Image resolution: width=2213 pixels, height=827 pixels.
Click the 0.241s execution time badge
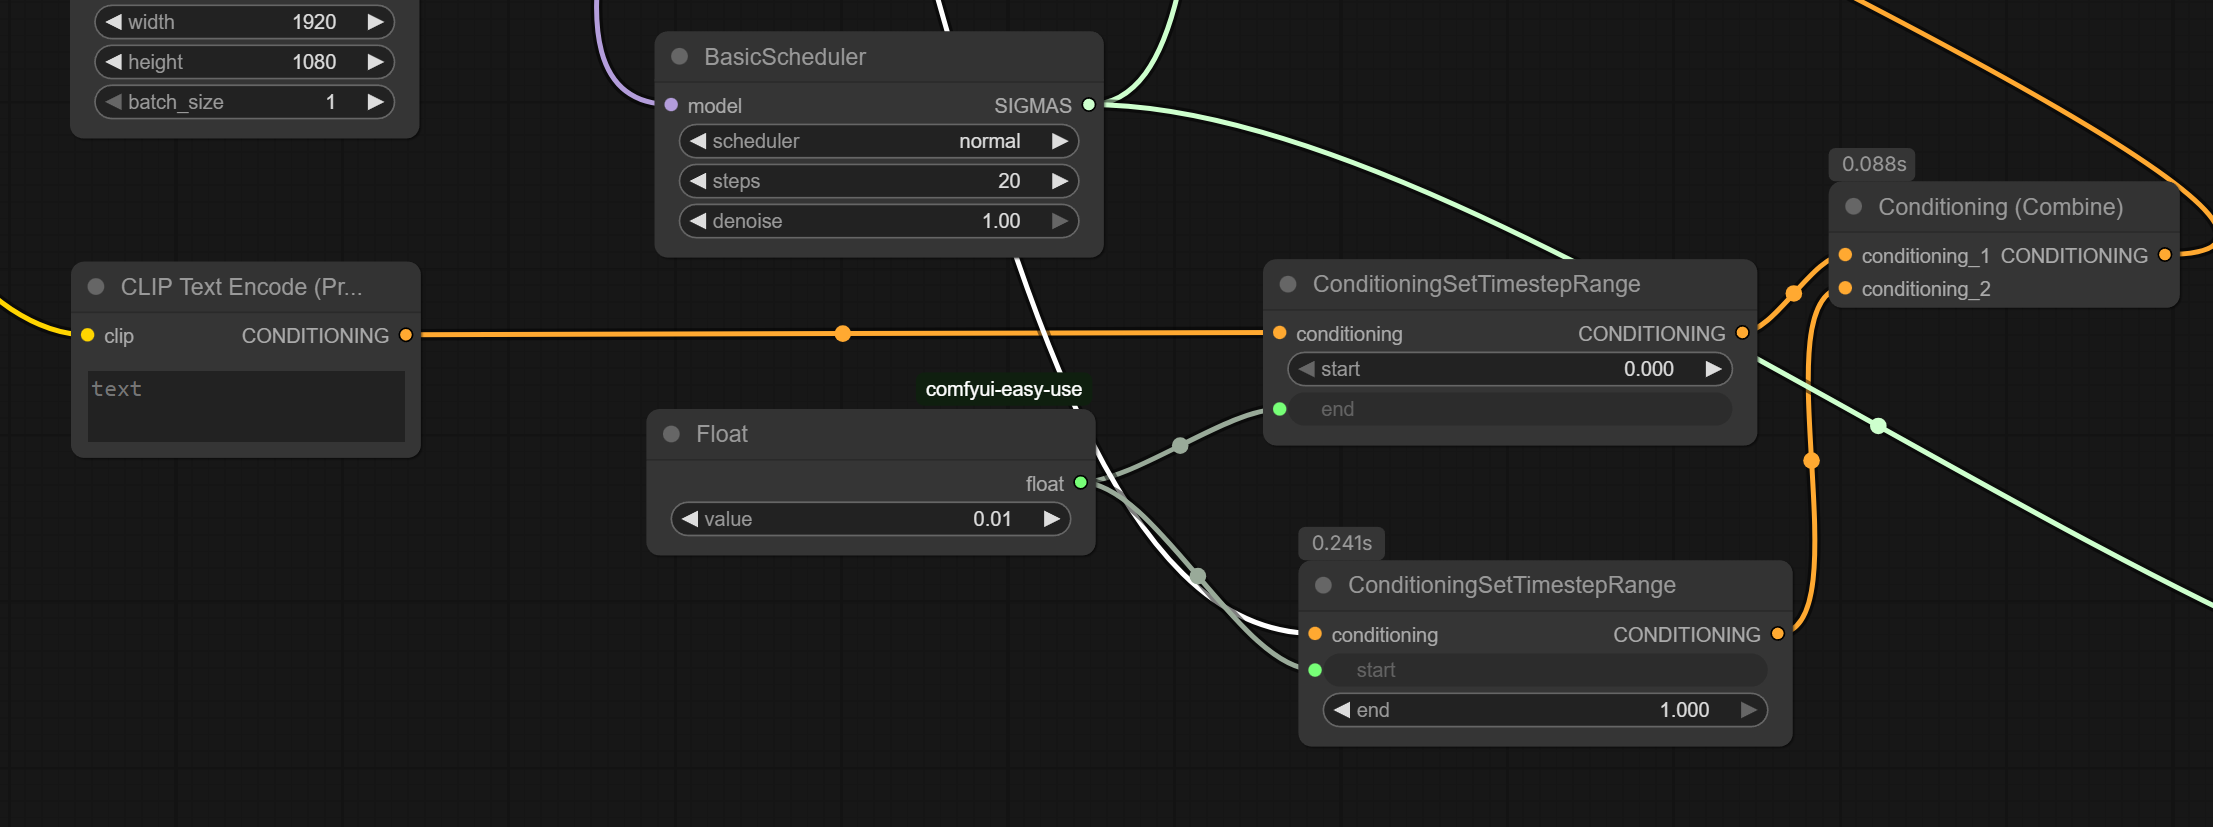(1342, 543)
